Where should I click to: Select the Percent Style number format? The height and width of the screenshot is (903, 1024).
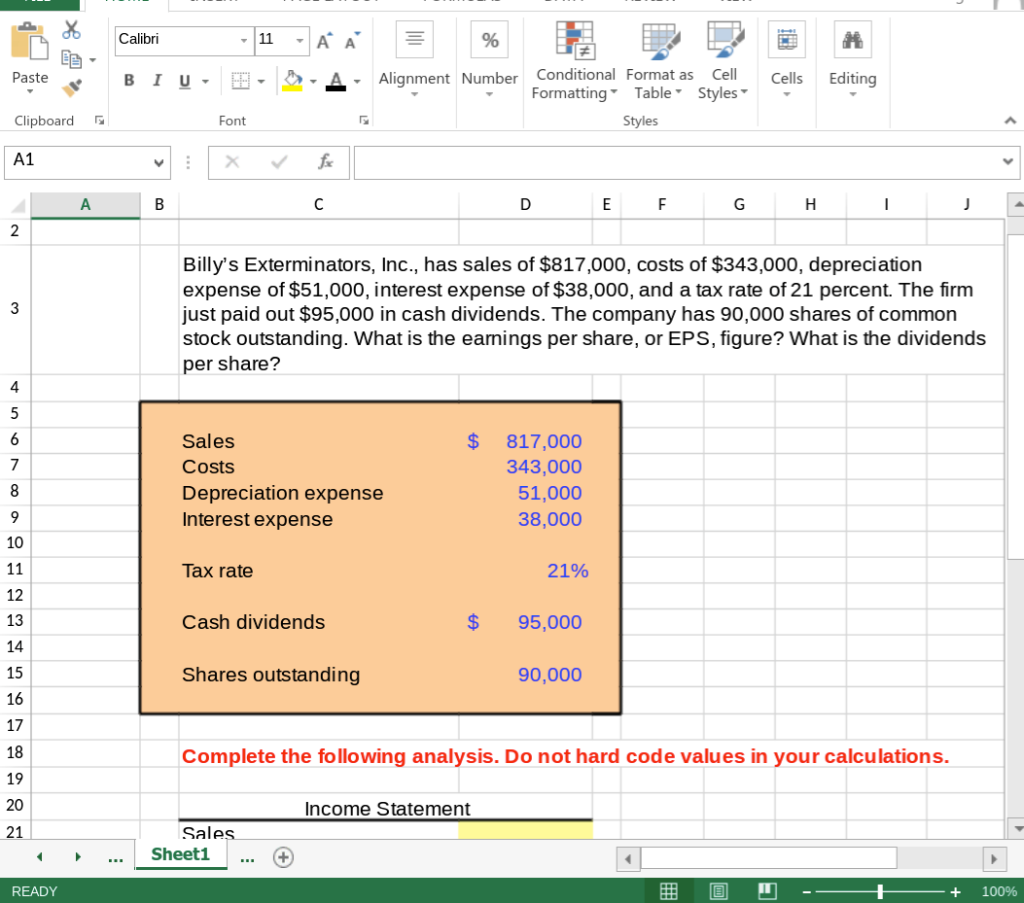pos(489,40)
